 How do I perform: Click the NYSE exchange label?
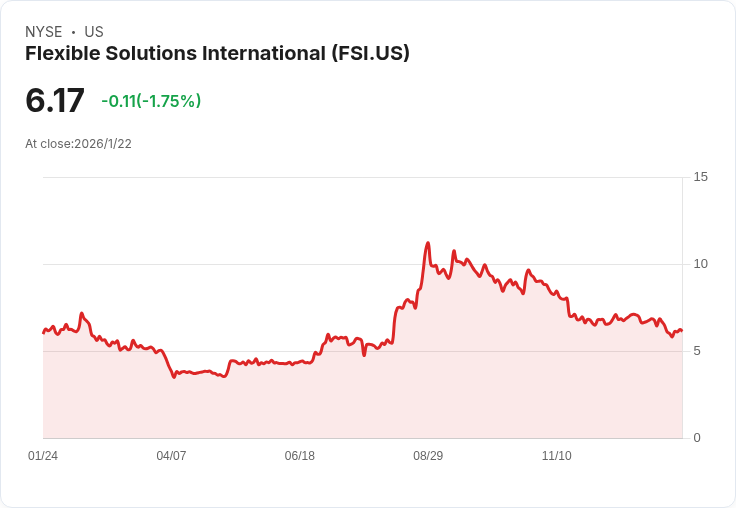(44, 32)
